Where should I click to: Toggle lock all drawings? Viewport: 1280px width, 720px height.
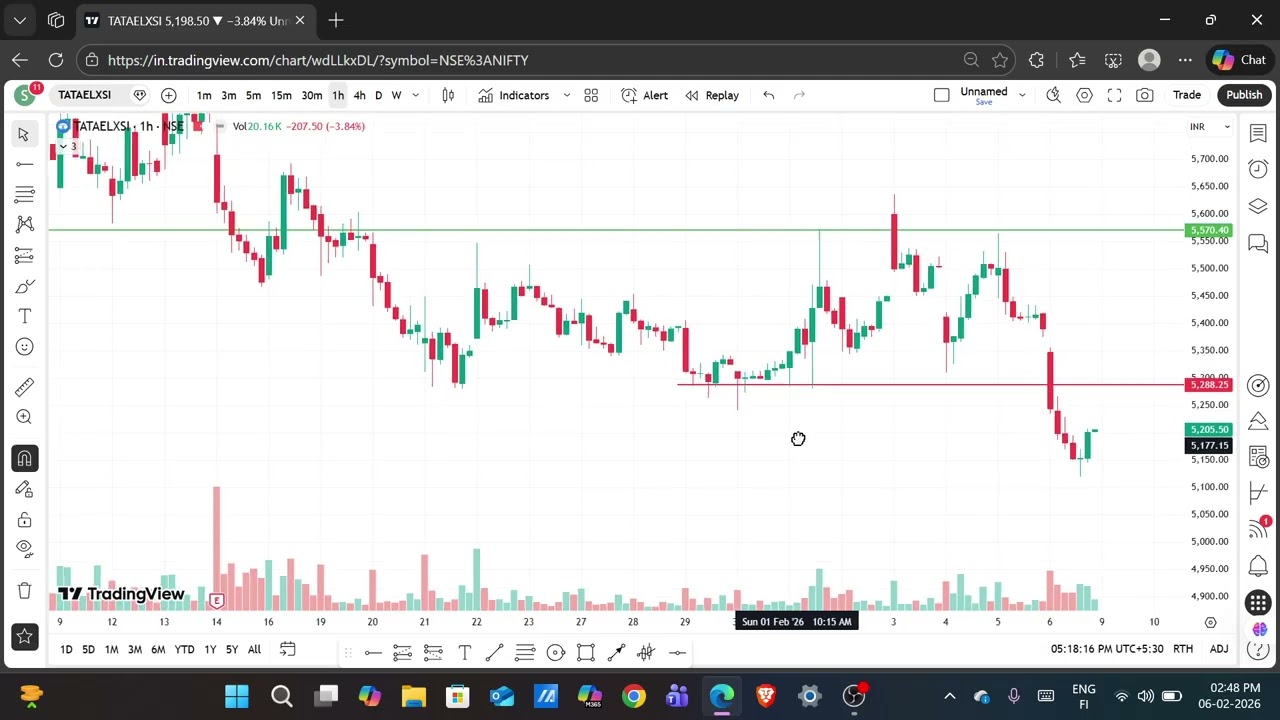pyautogui.click(x=24, y=520)
